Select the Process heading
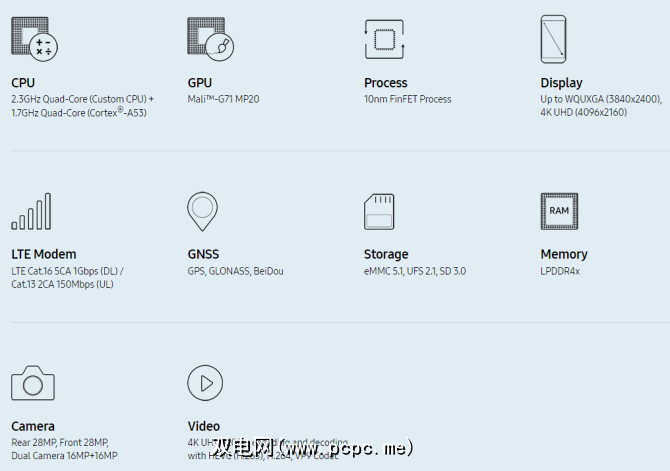This screenshot has height=471, width=670. (x=386, y=83)
